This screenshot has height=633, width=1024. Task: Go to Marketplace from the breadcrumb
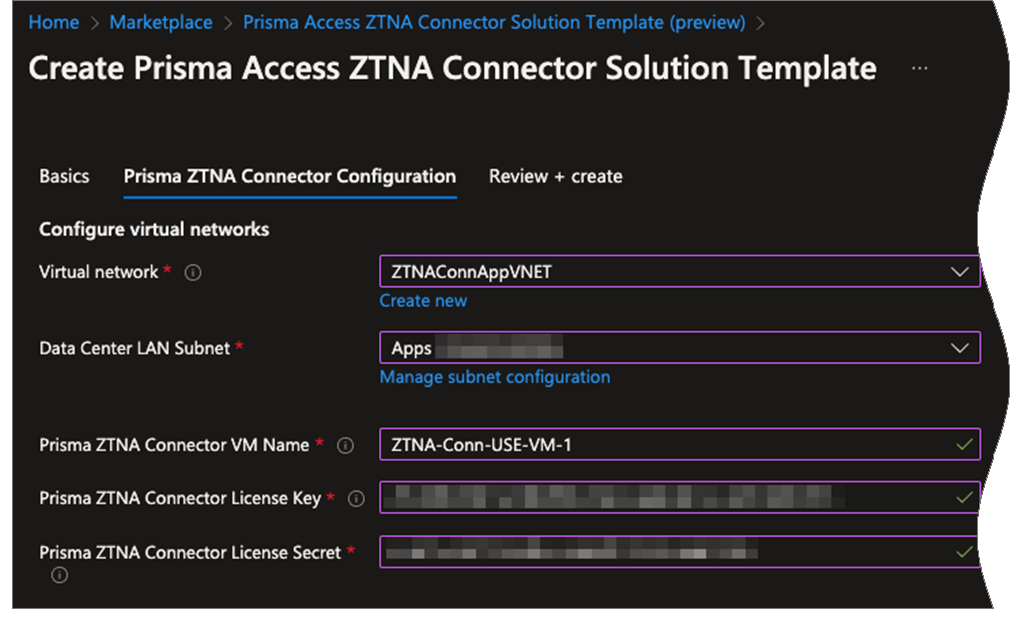(160, 22)
